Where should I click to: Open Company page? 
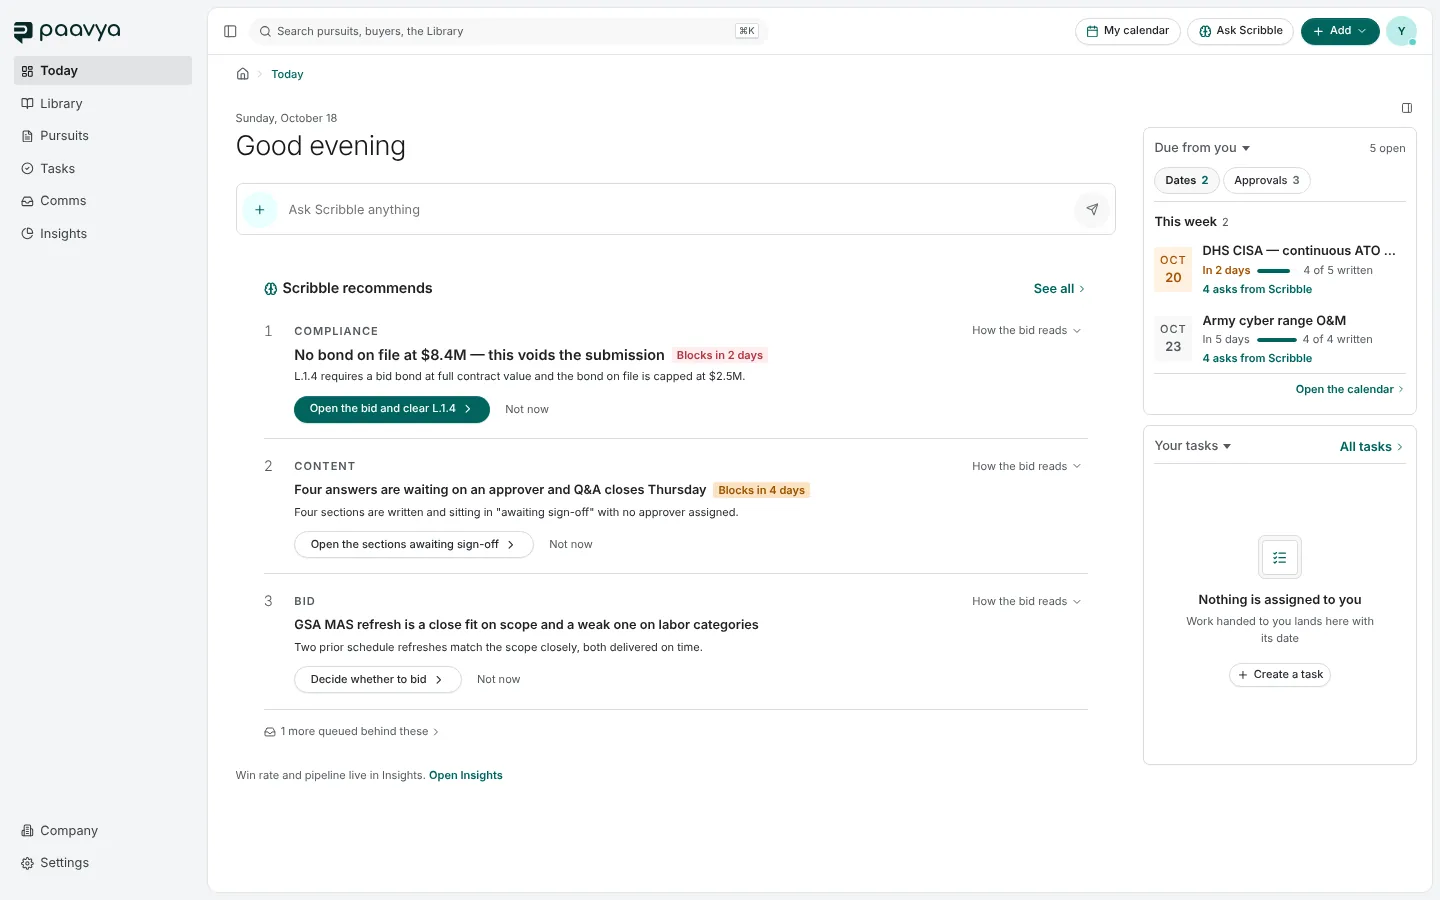coord(103,831)
